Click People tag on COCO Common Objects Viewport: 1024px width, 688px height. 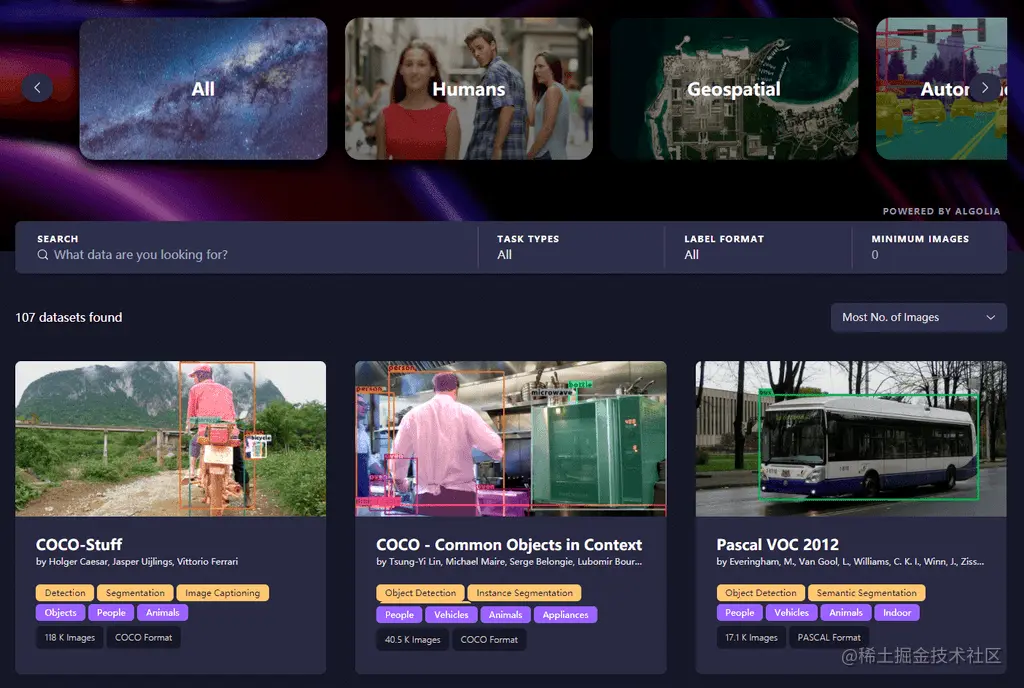[399, 614]
